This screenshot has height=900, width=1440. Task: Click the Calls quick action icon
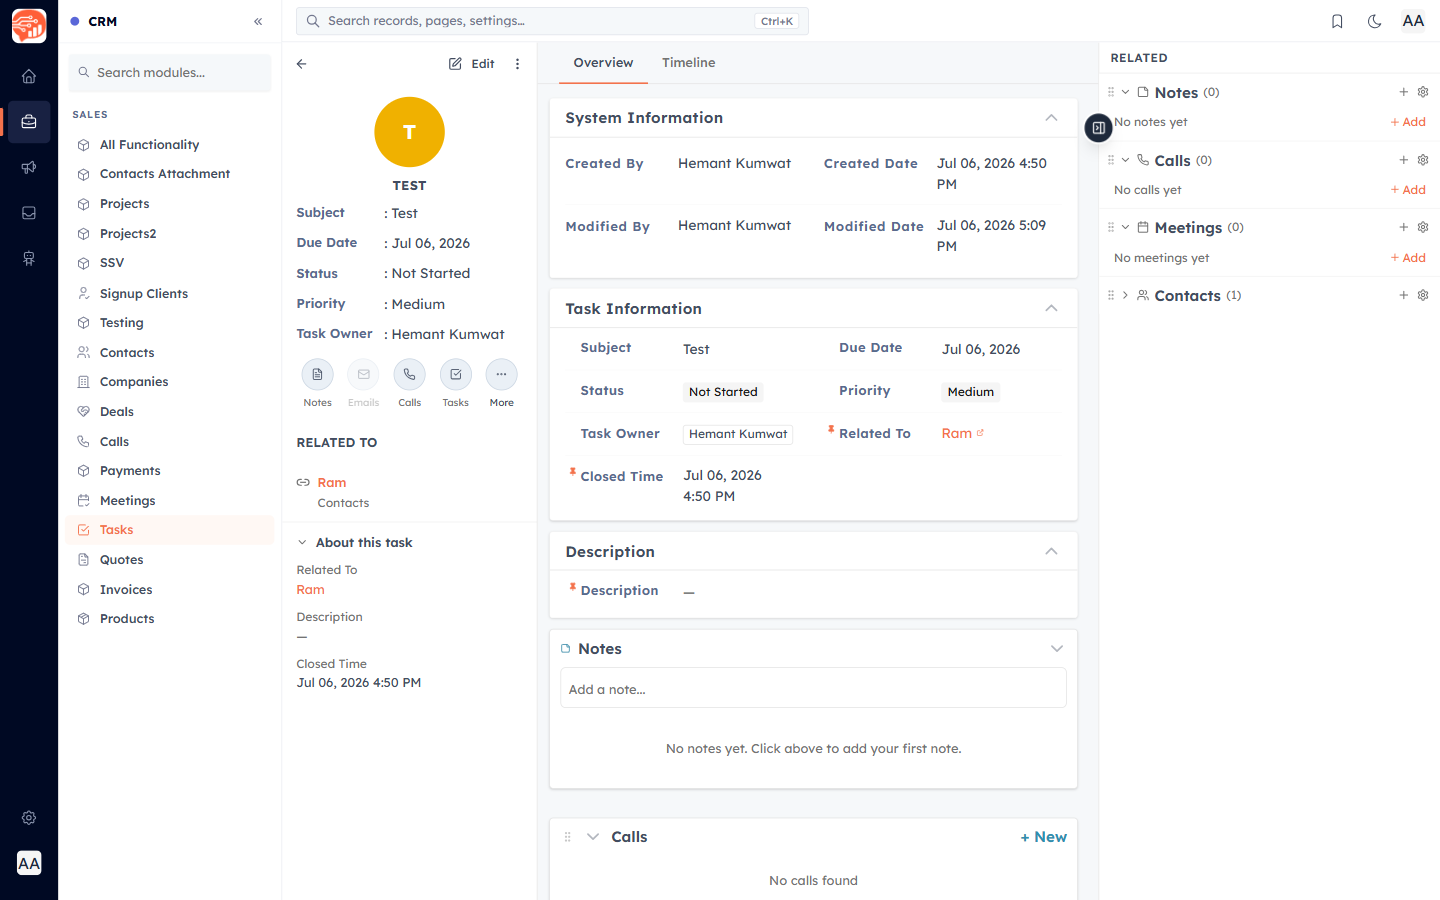[x=409, y=375]
